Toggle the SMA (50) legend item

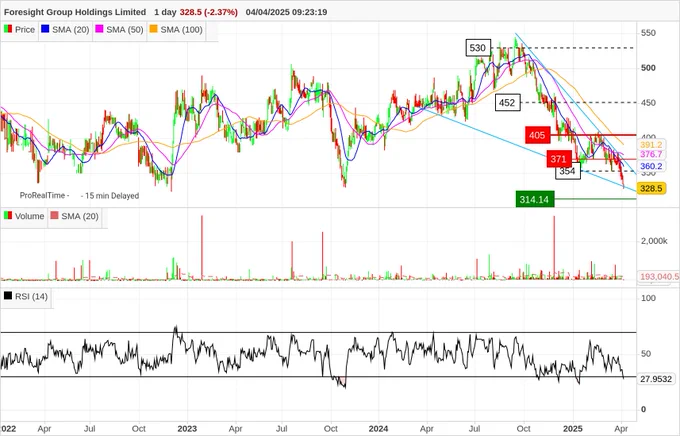click(120, 30)
